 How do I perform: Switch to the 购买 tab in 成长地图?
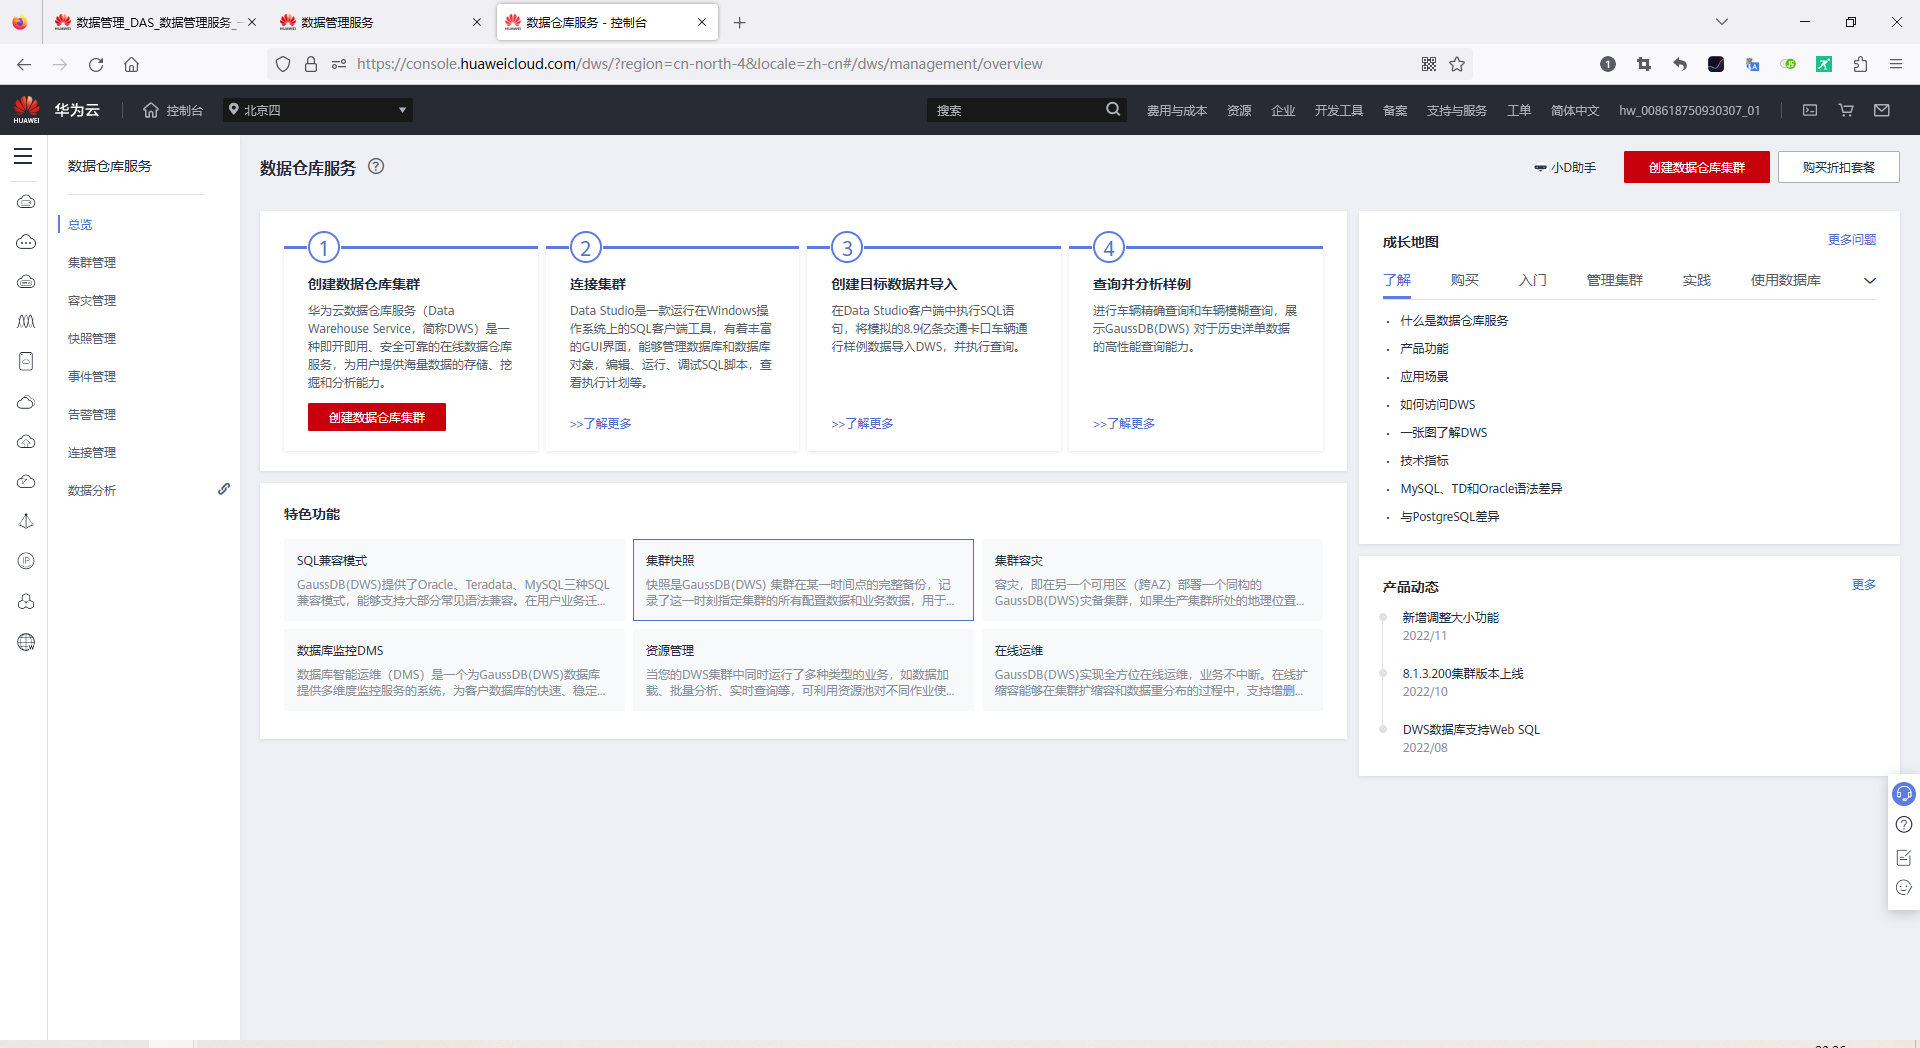click(x=1465, y=280)
